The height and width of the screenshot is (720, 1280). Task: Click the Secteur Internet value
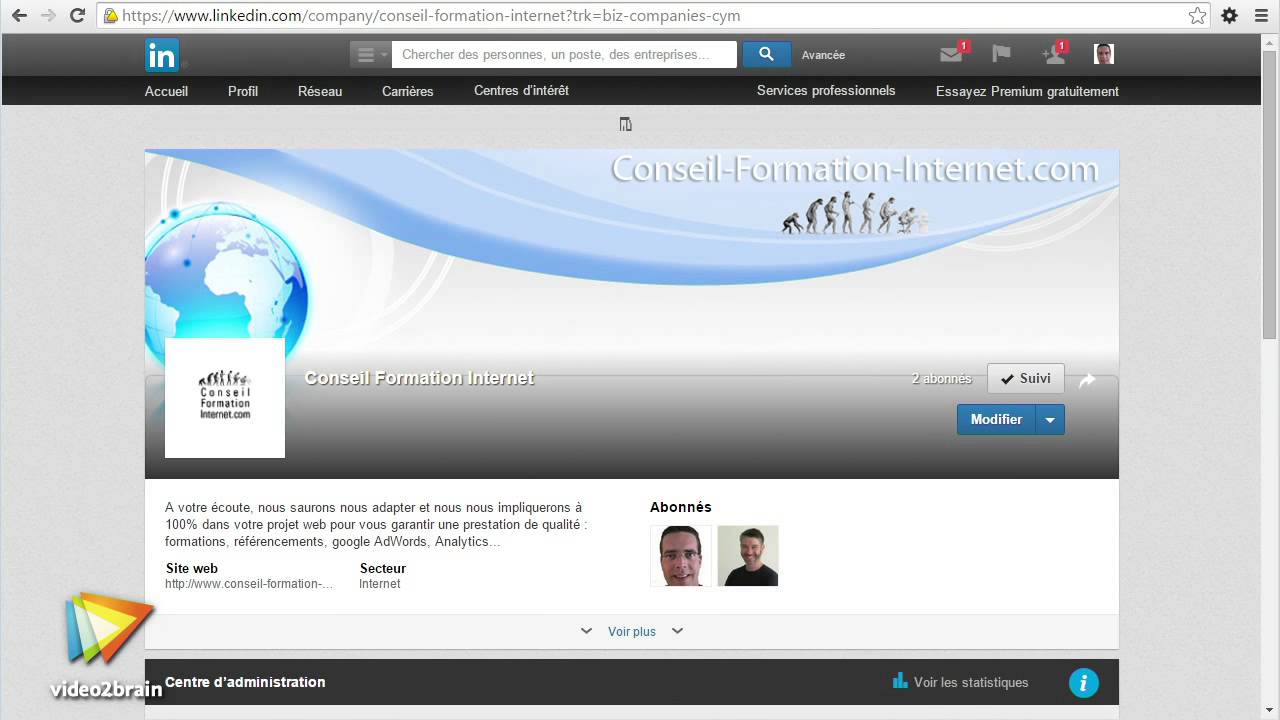click(x=380, y=584)
